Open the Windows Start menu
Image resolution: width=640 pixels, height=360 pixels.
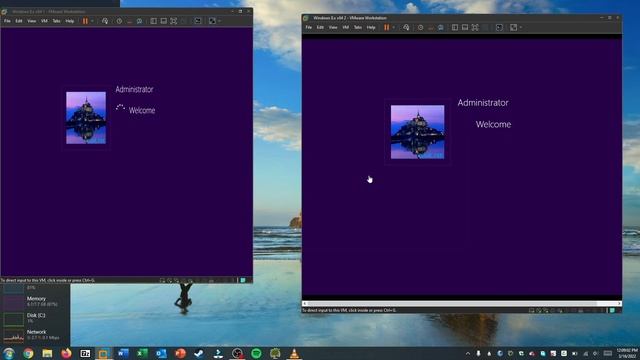(x=9, y=353)
